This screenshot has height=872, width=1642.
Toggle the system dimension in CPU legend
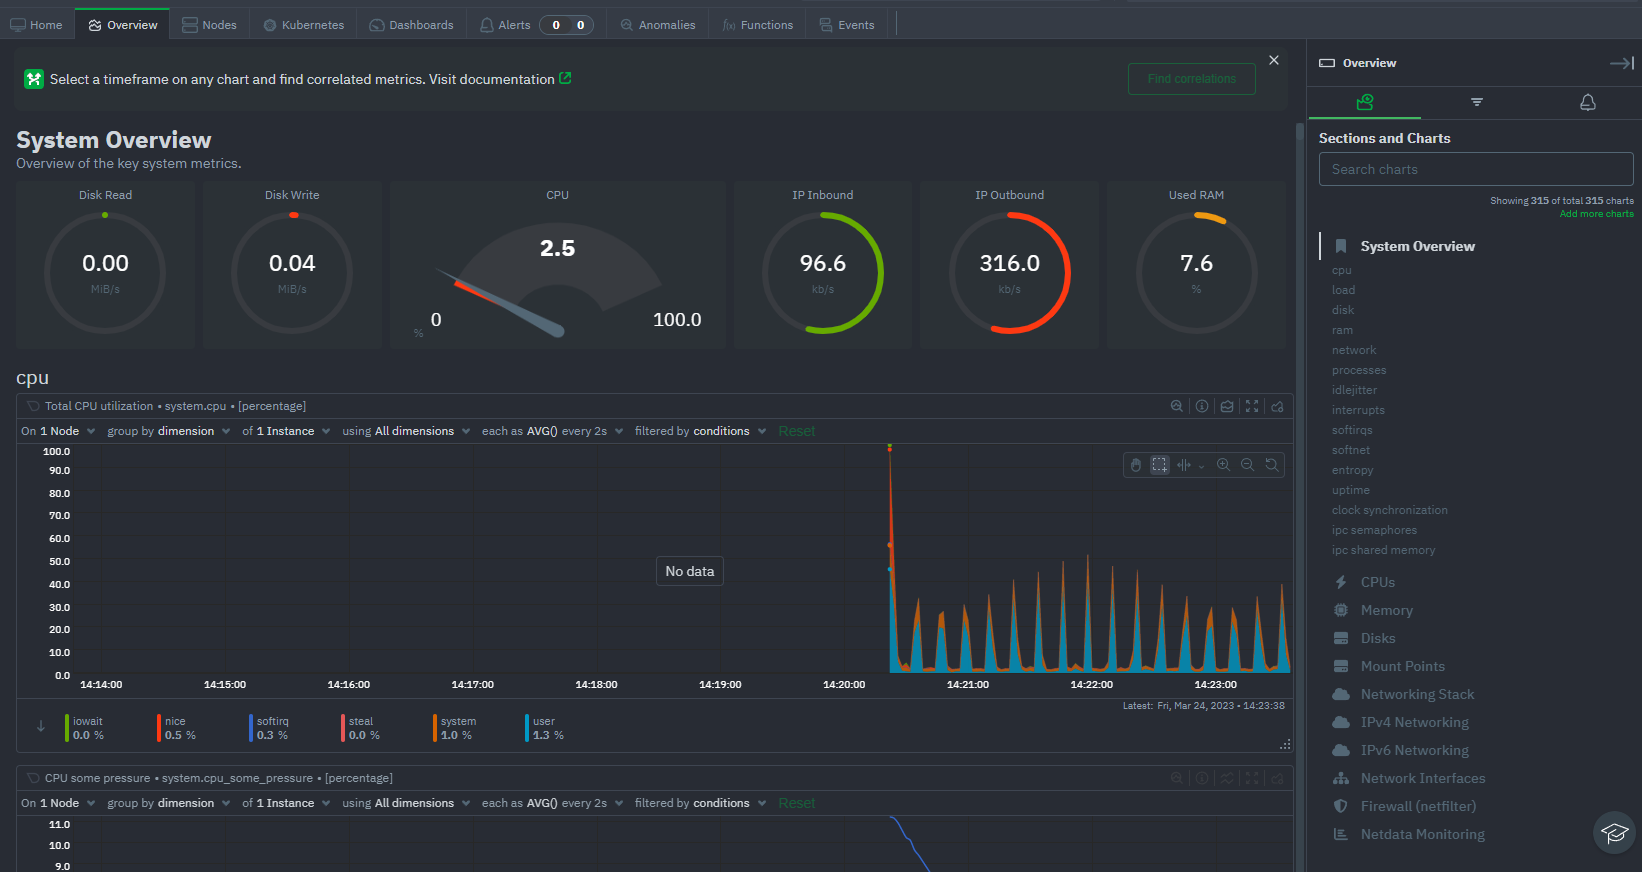click(458, 728)
